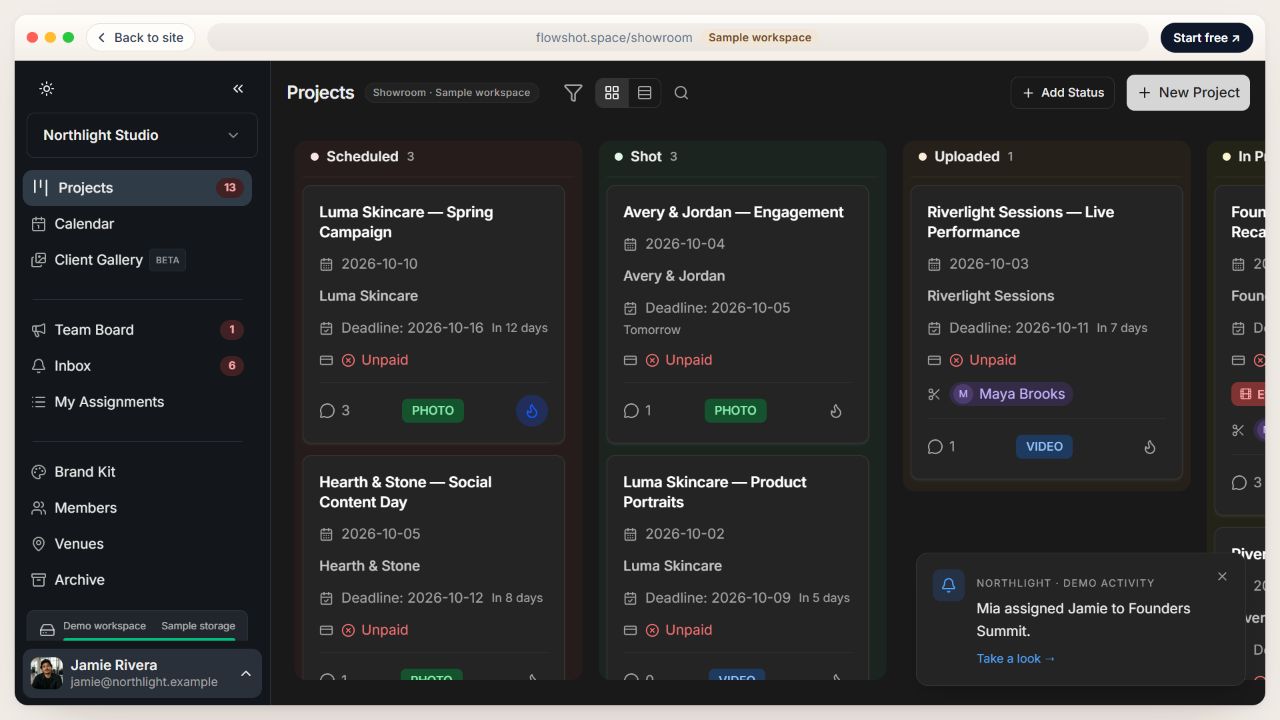This screenshot has height=720, width=1280.
Task: Open comments on Luma Skincare Spring Campaign card
Action: pos(335,411)
